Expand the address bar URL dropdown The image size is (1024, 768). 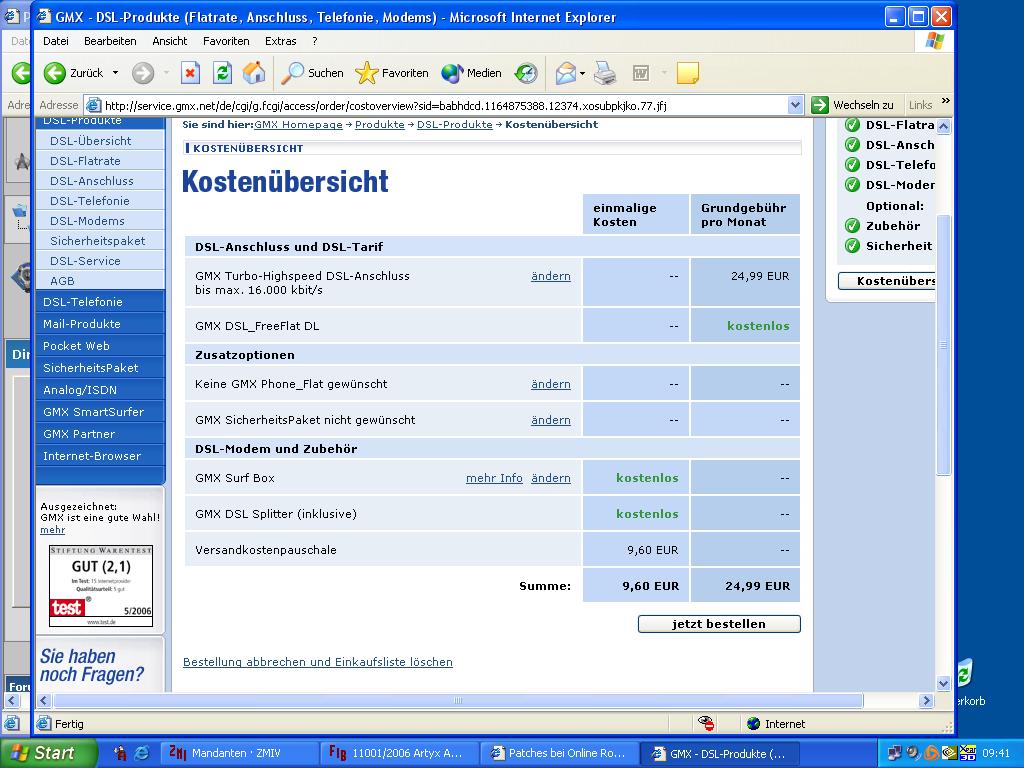coord(795,105)
